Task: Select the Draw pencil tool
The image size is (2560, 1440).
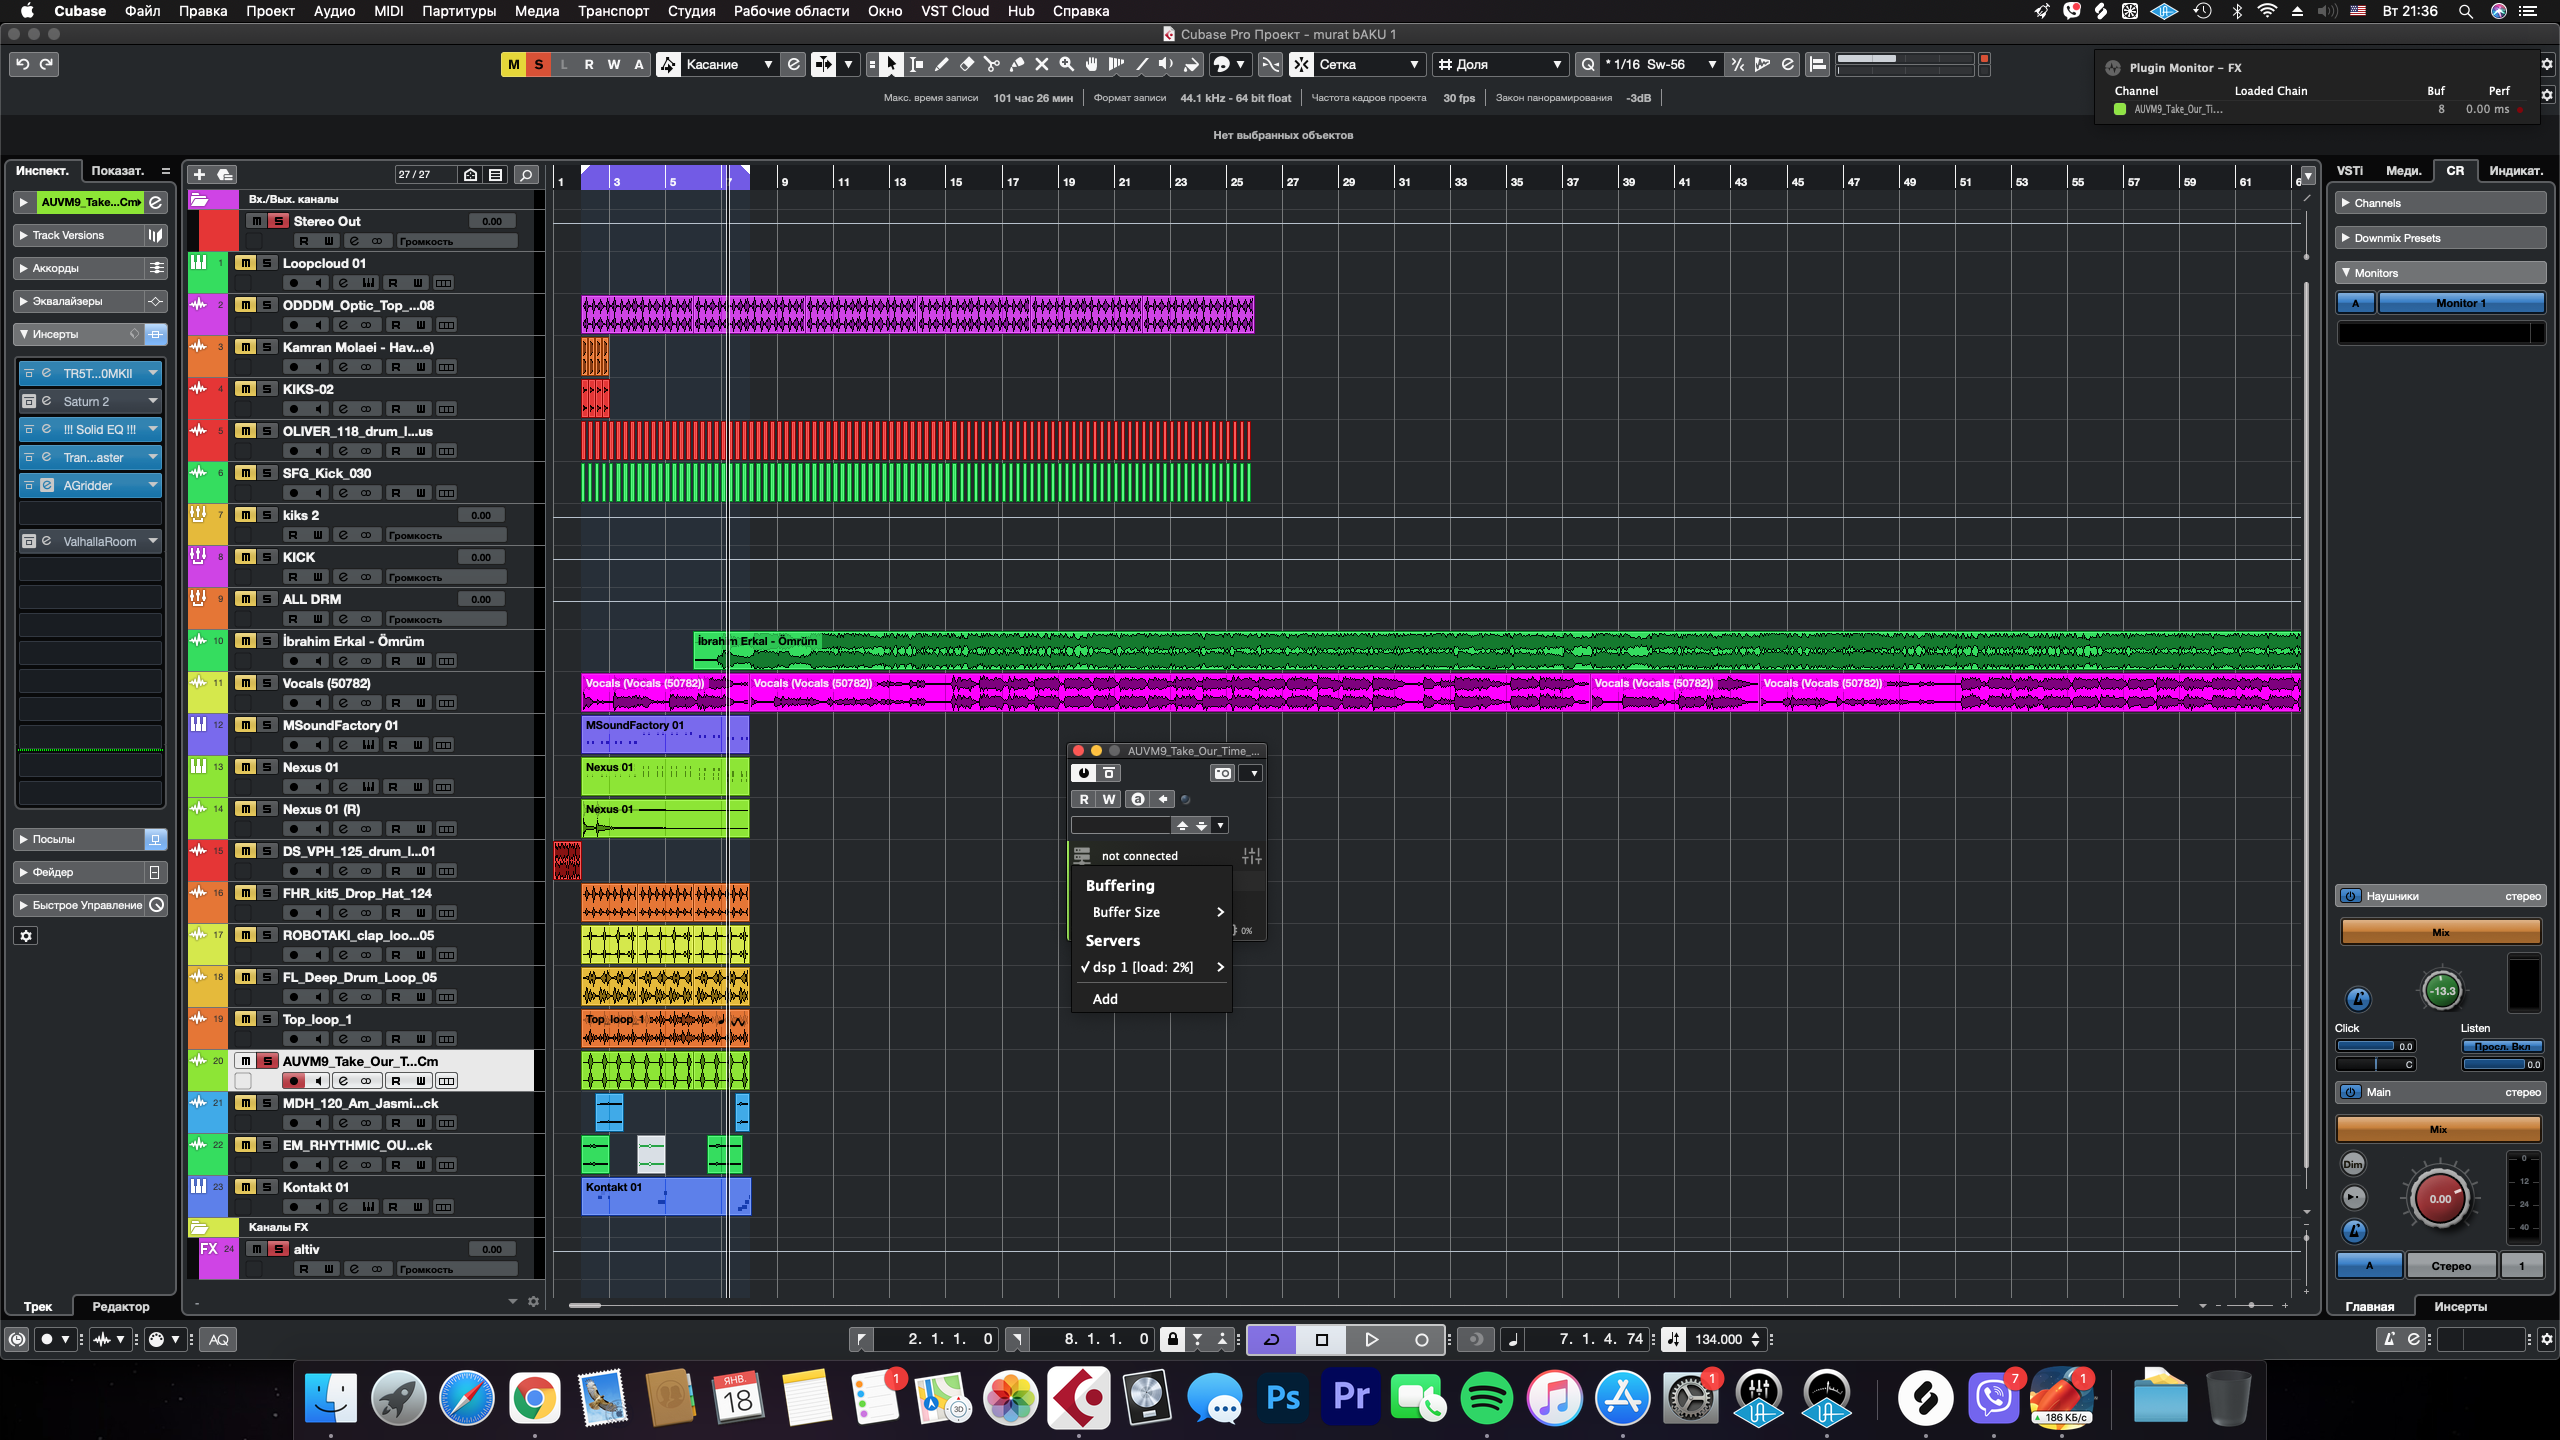Action: (941, 64)
